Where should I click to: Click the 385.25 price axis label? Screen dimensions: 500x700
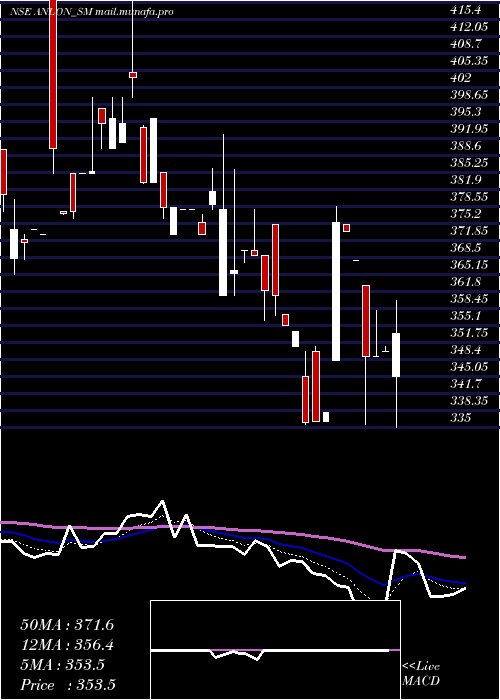(468, 162)
